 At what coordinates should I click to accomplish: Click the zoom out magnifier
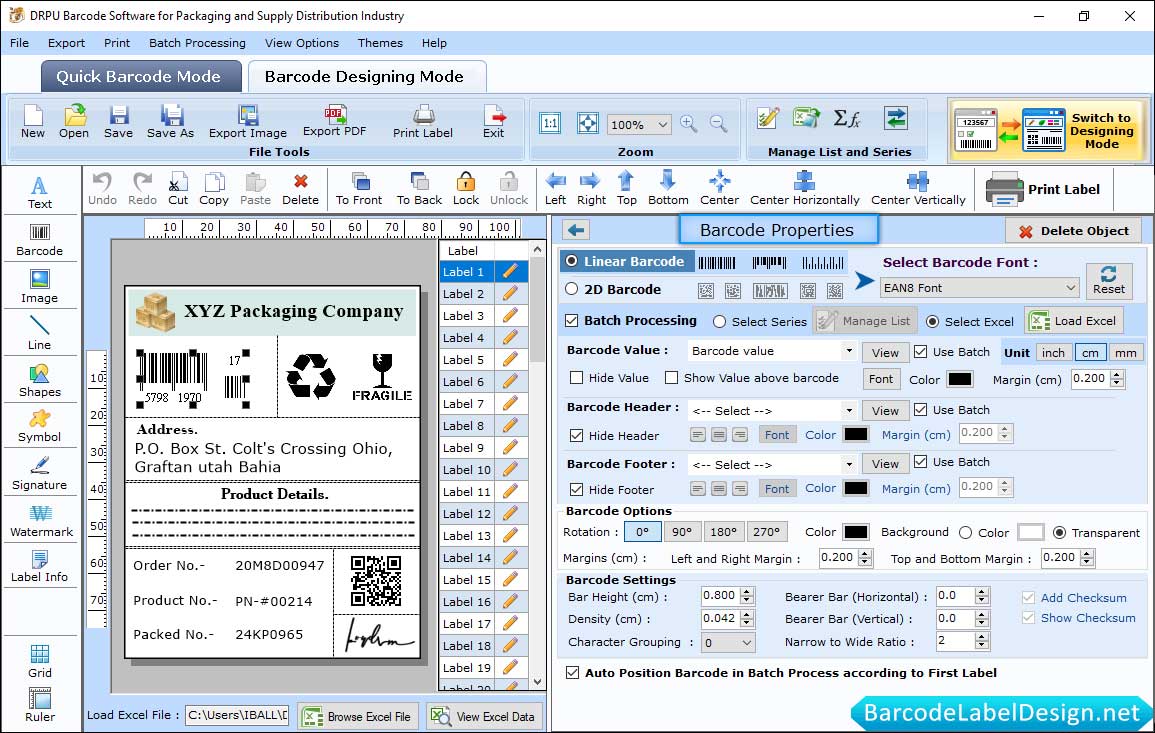click(x=718, y=124)
